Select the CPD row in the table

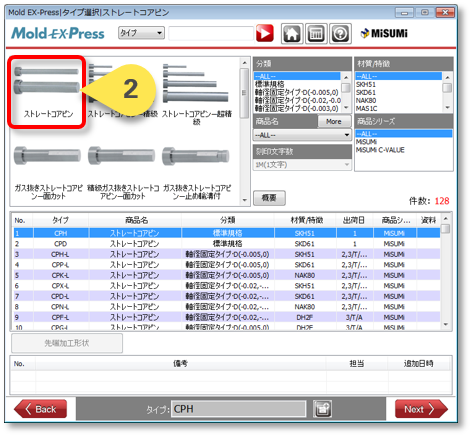[227, 244]
